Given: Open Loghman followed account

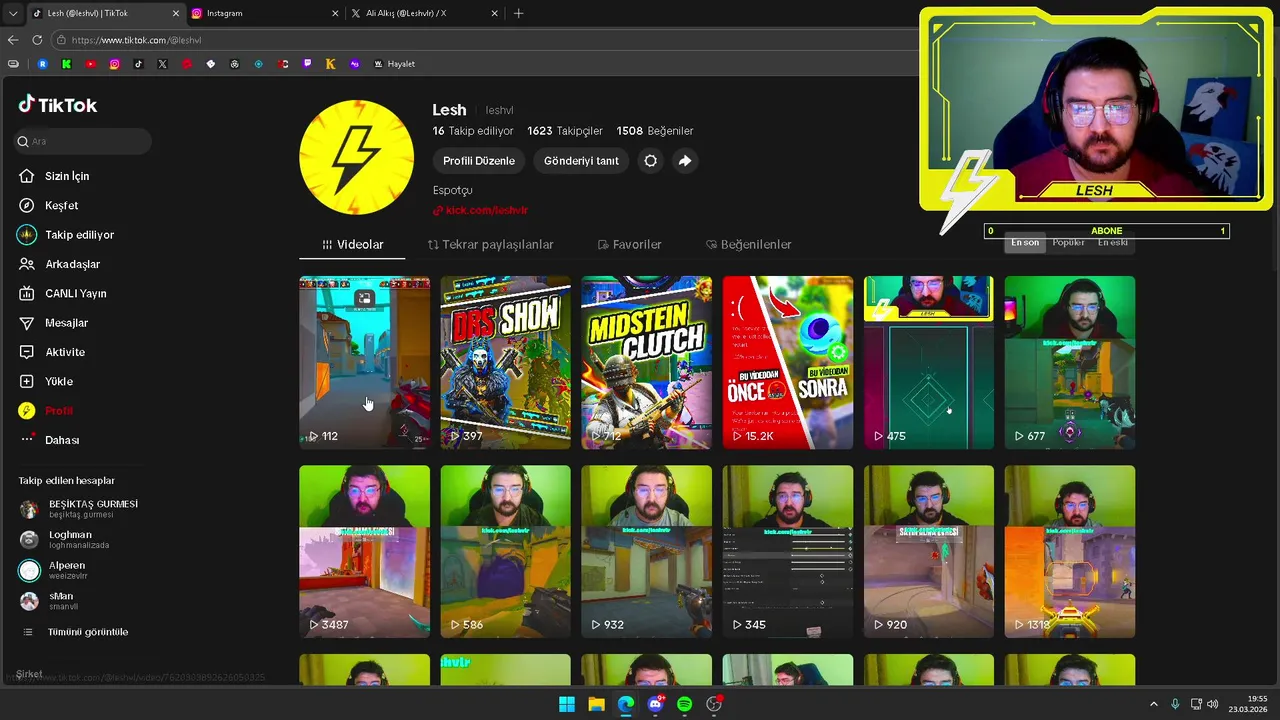Looking at the screenshot, I should pyautogui.click(x=65, y=540).
